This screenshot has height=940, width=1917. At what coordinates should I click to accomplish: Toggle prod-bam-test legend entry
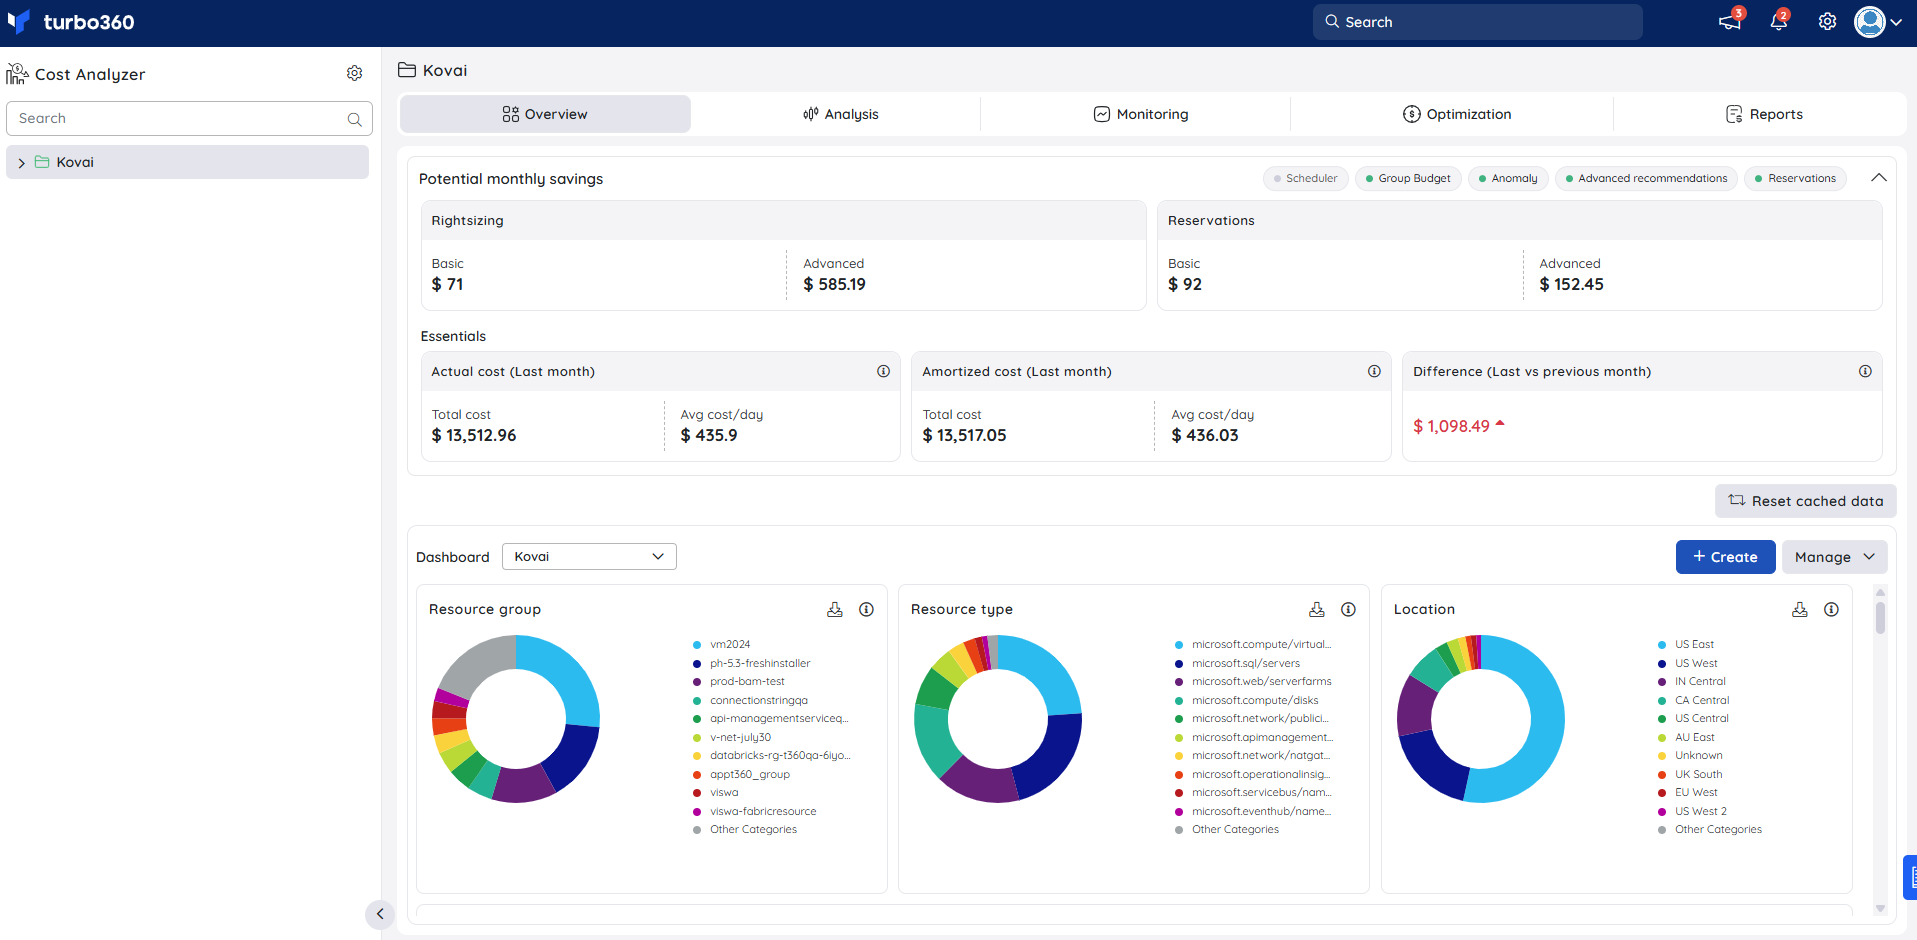click(x=738, y=682)
